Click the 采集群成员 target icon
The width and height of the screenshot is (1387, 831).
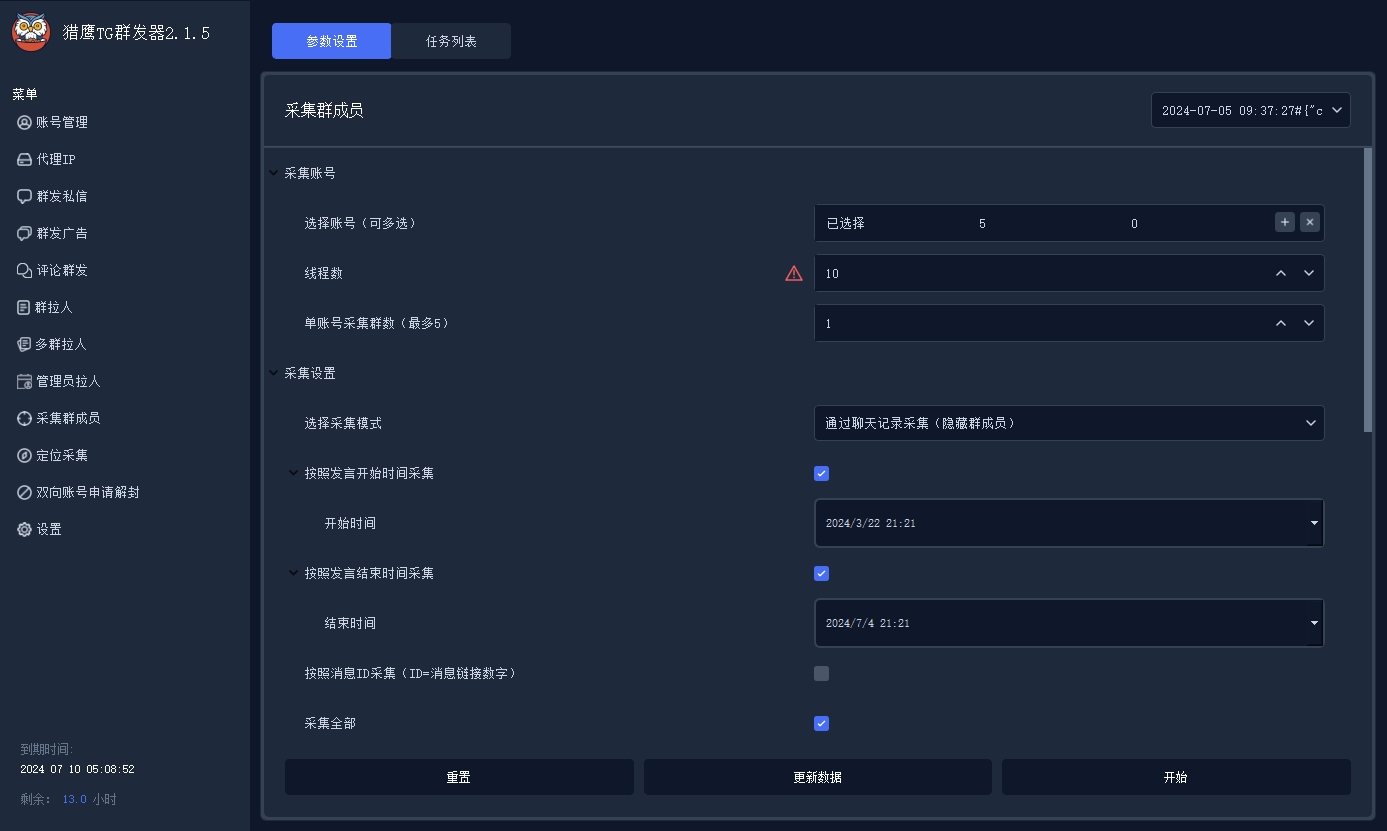coord(24,418)
